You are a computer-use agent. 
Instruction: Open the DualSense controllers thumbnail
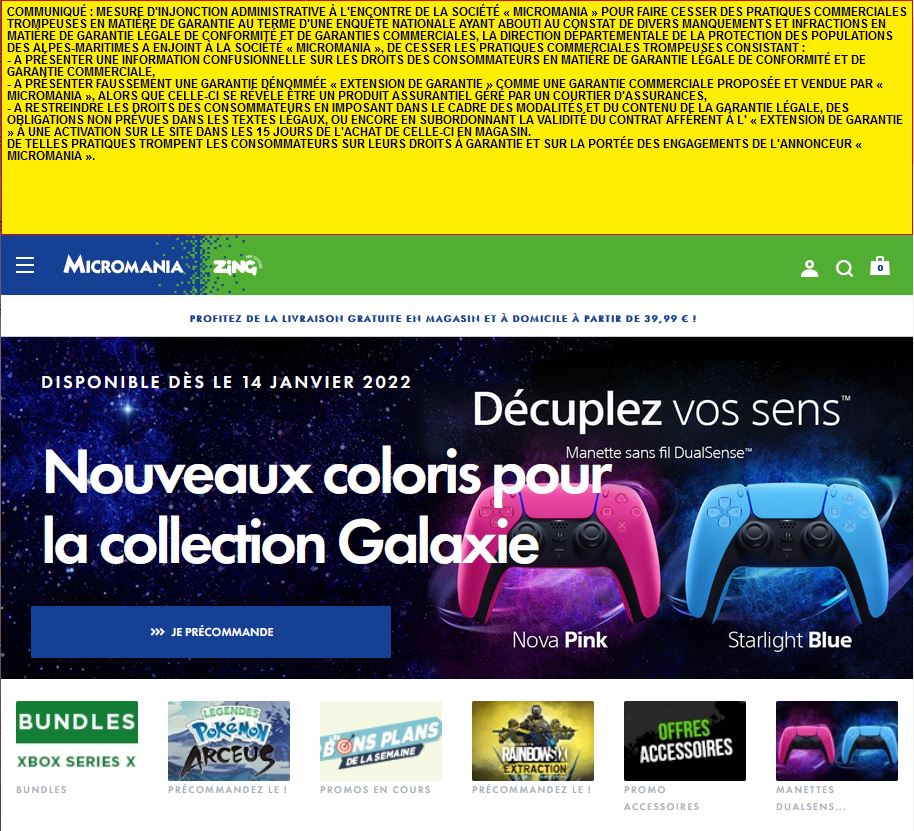click(x=837, y=741)
